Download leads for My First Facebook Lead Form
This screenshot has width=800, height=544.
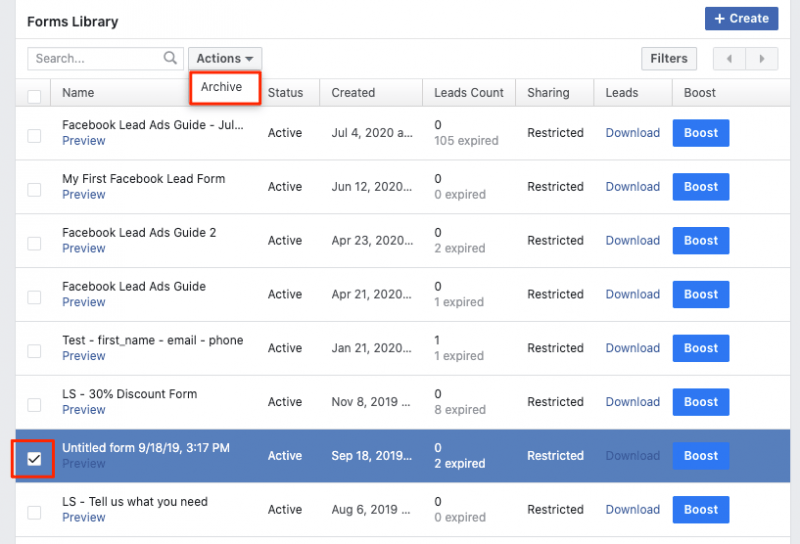[x=633, y=187]
